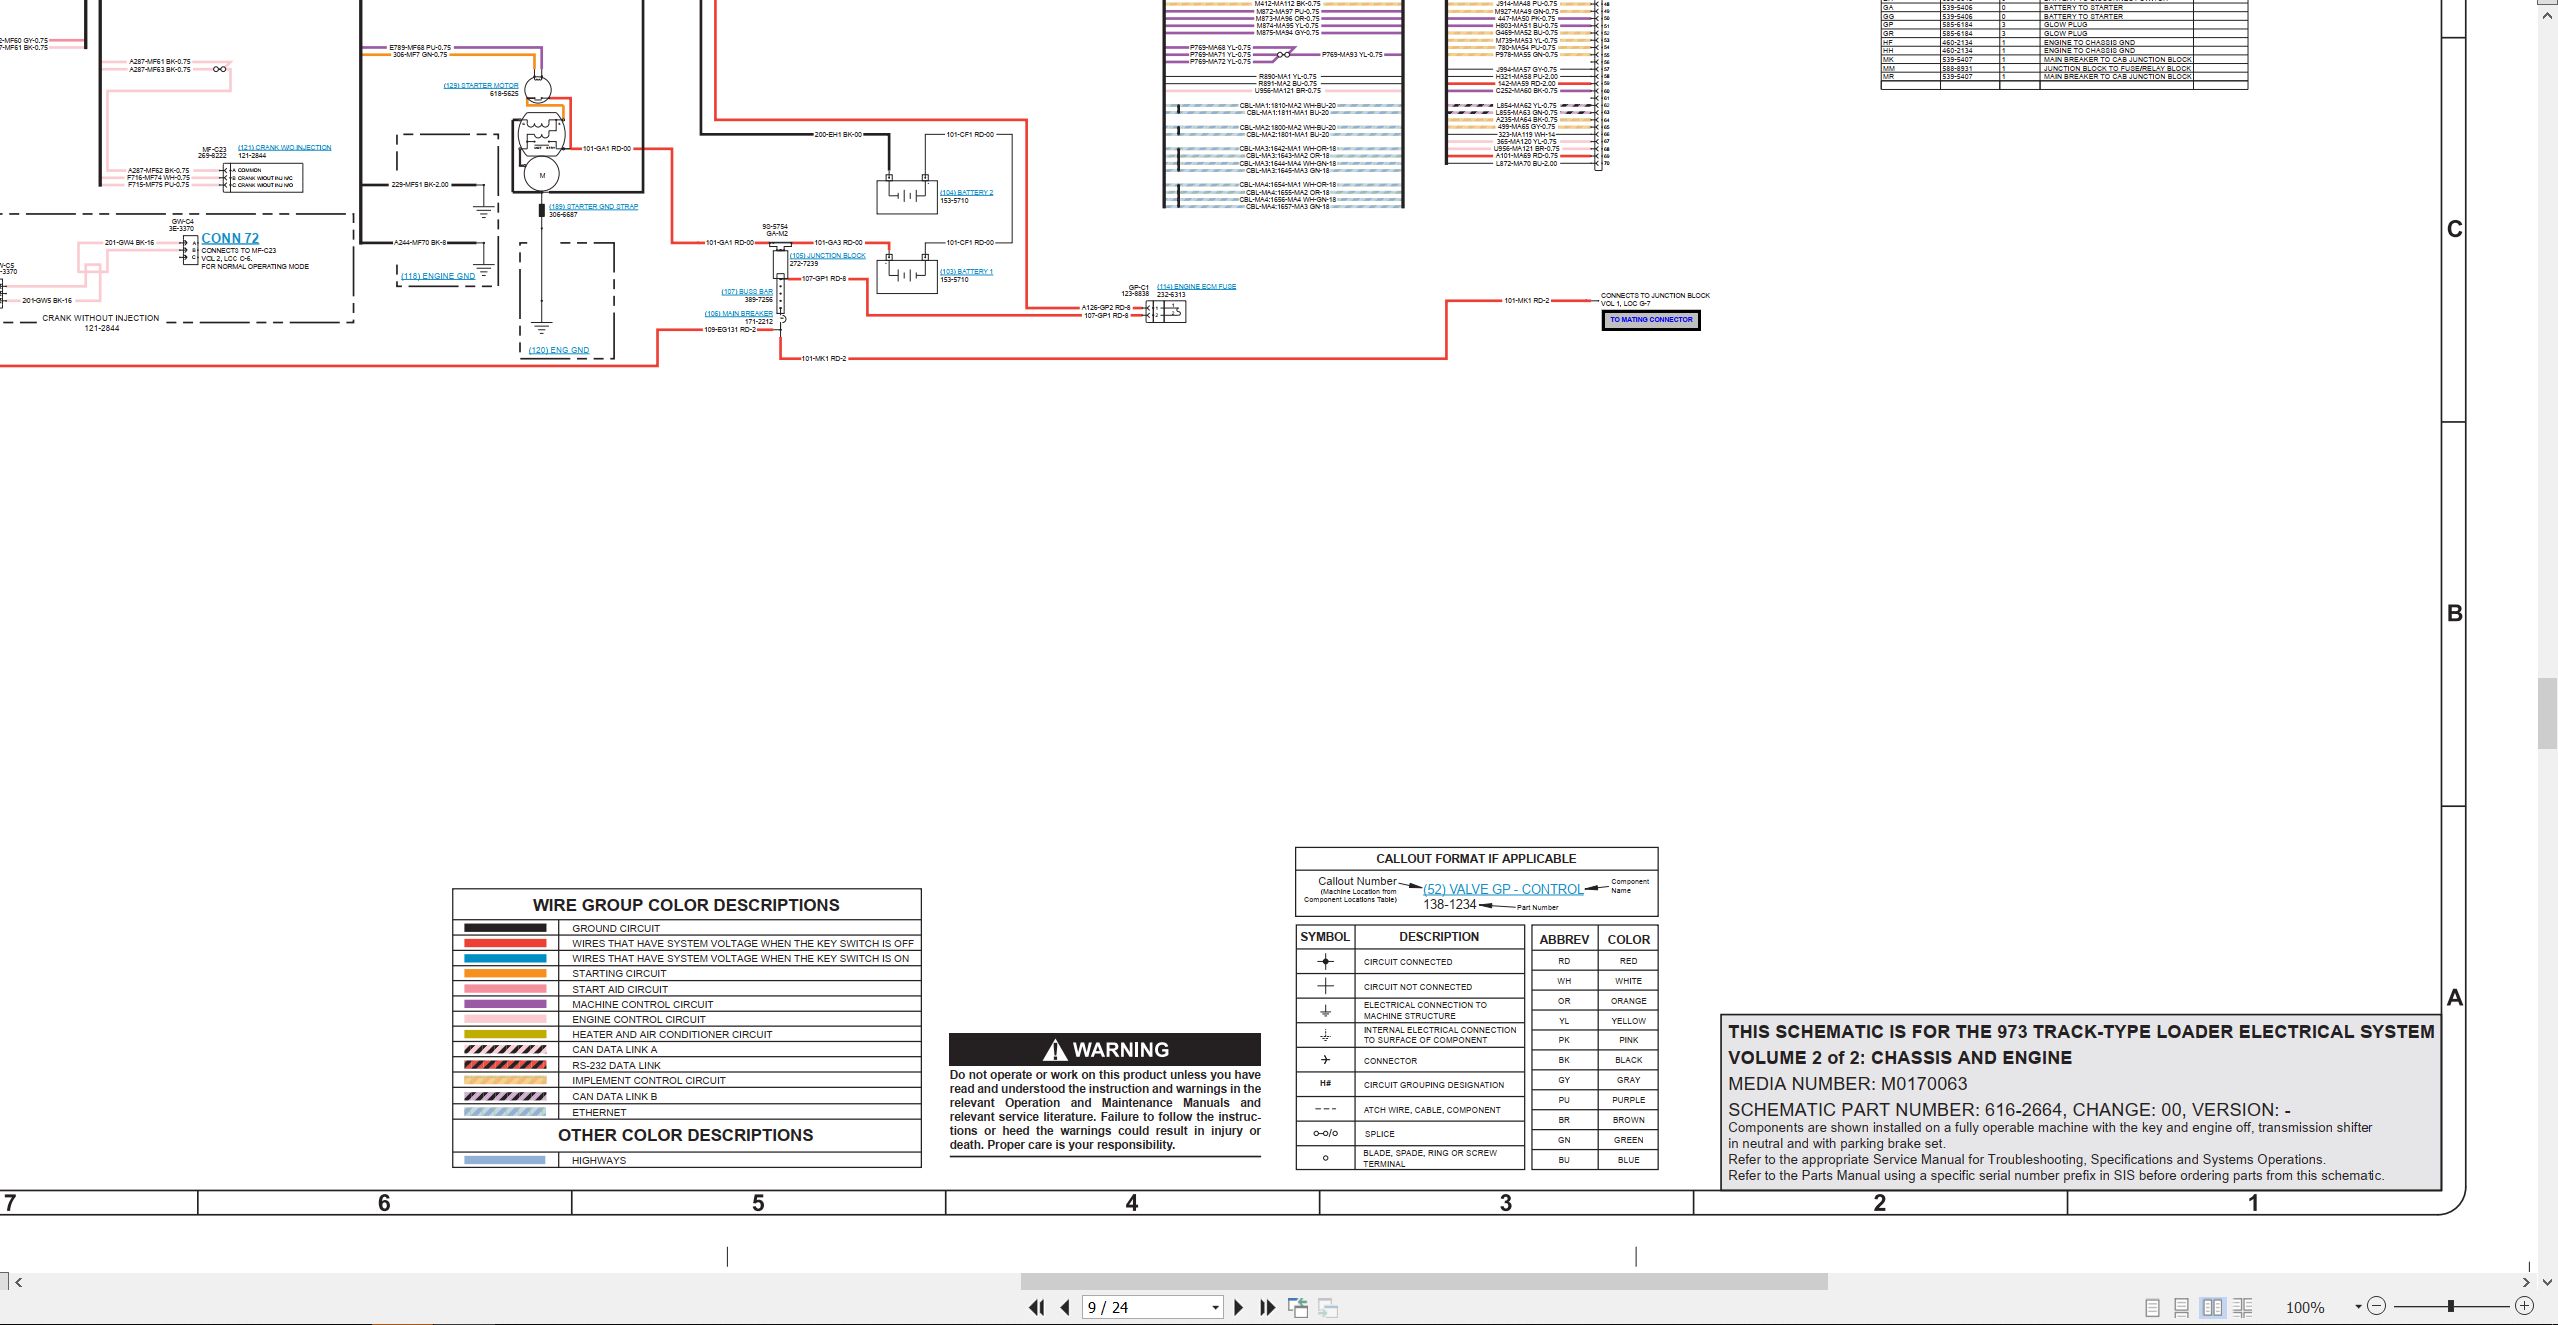This screenshot has width=2558, height=1325.
Task: Open the (106) MAIN BREAKER link
Action: 739,314
